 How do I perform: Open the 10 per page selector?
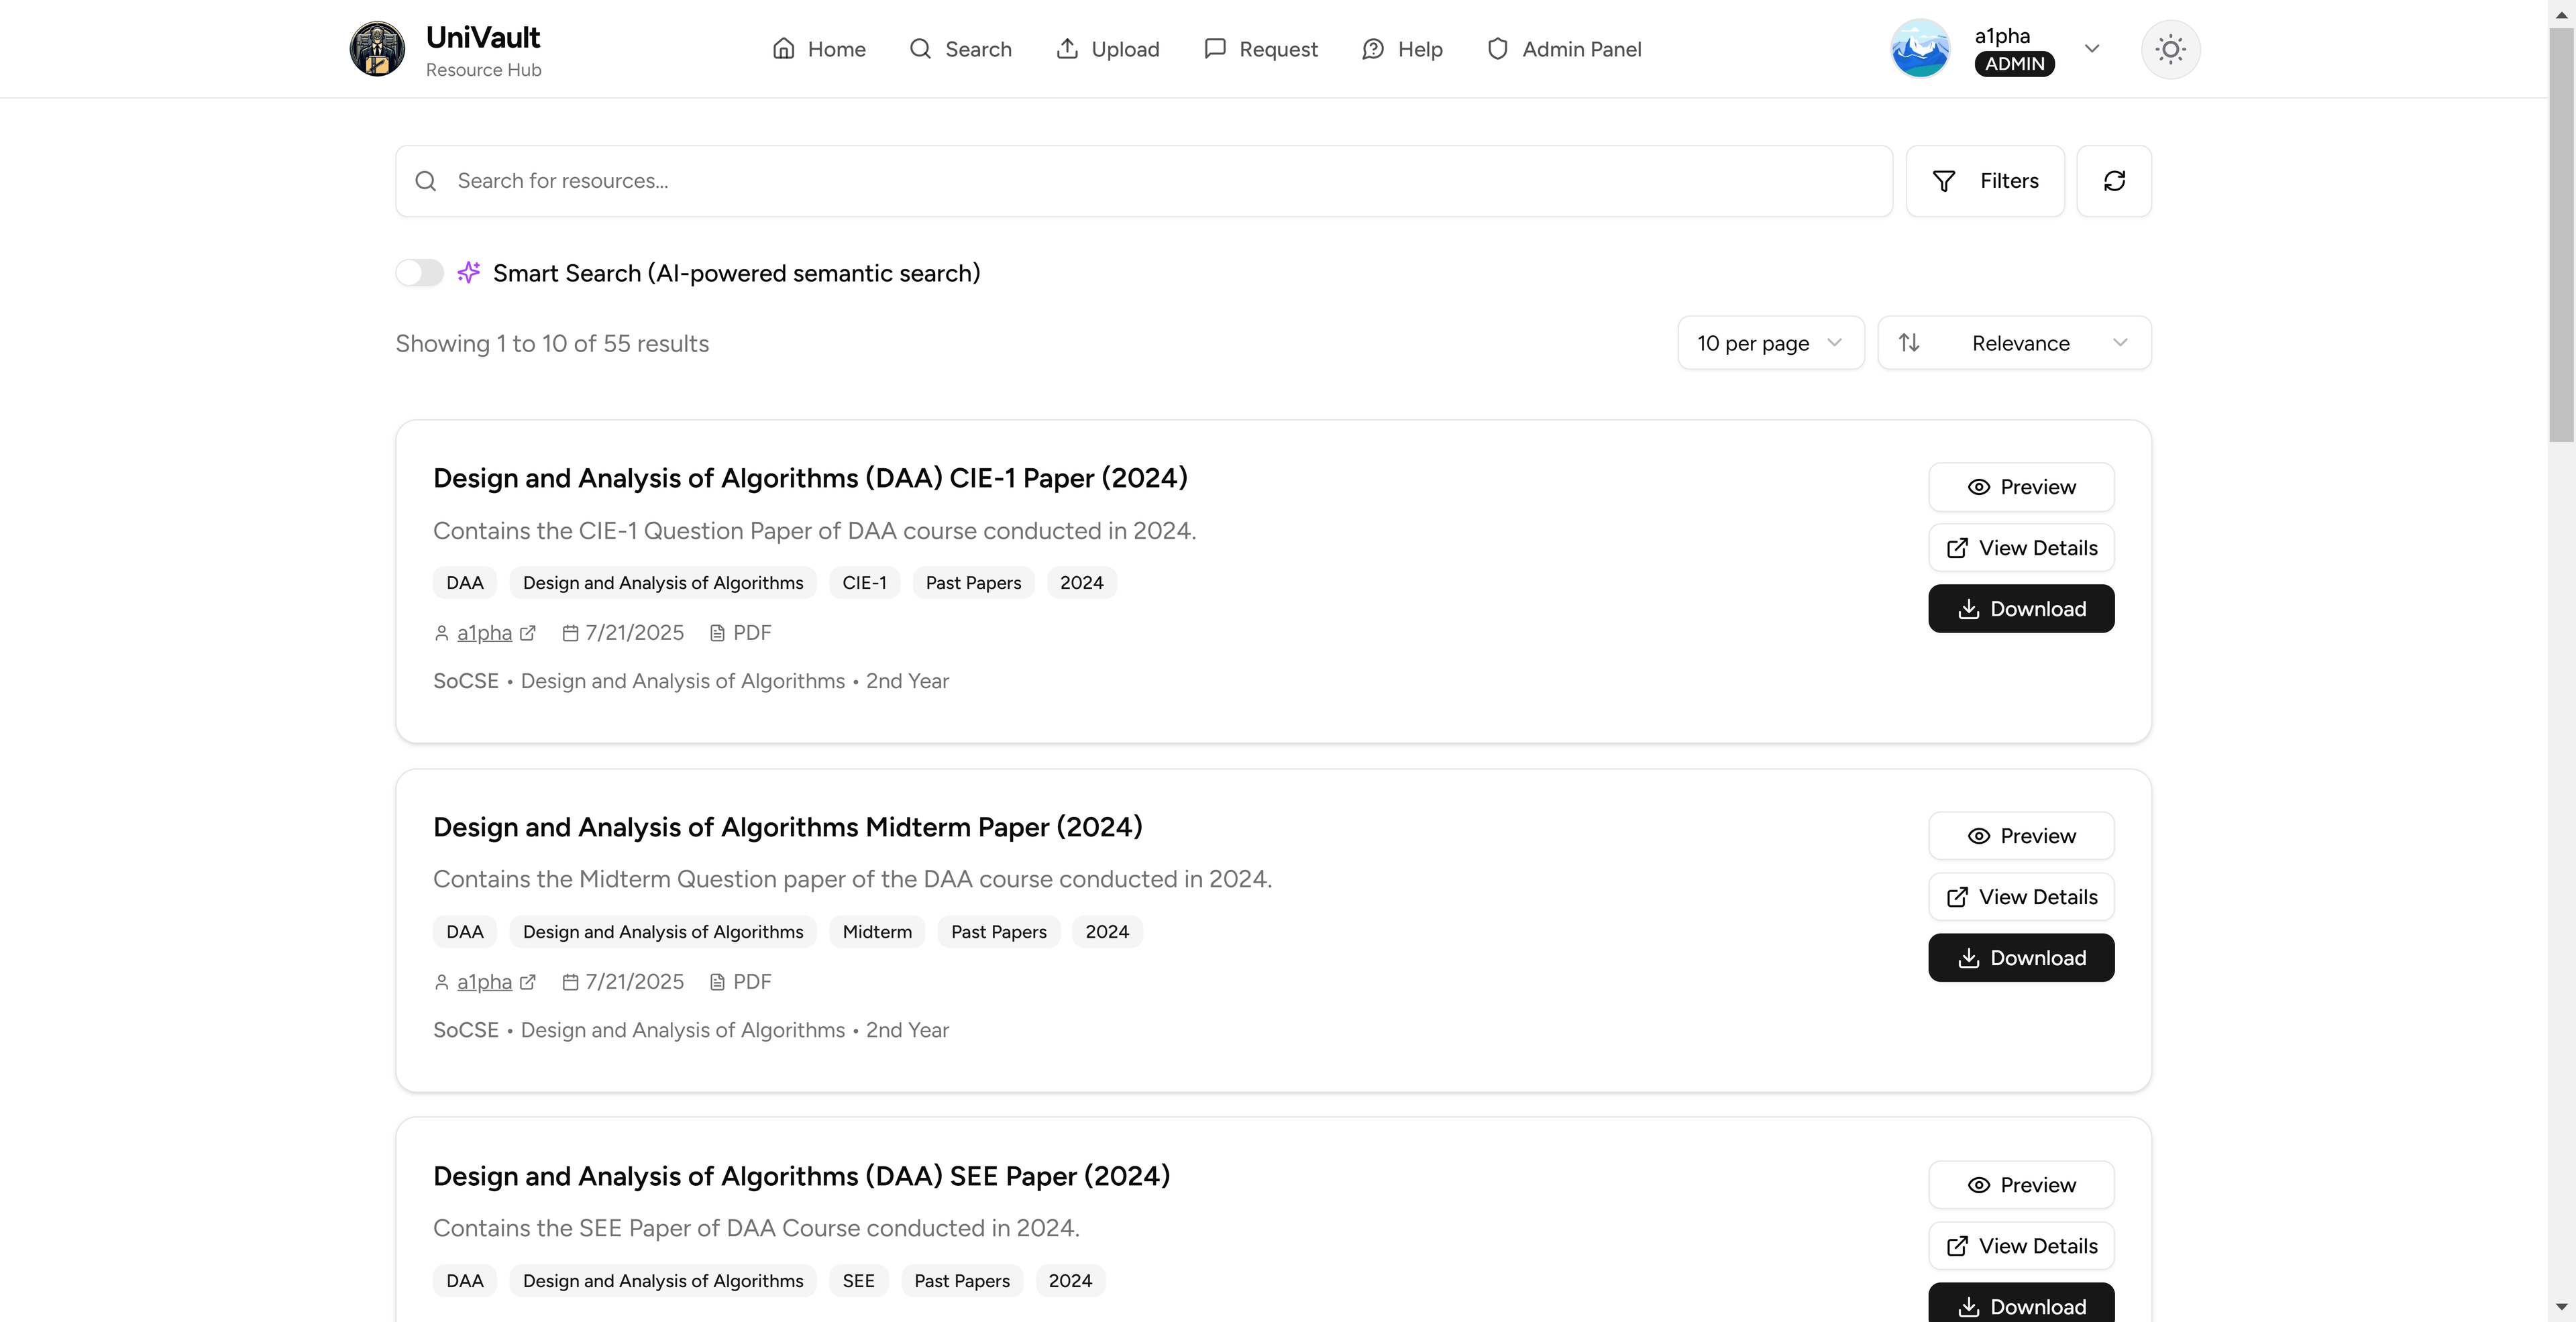coord(1769,342)
